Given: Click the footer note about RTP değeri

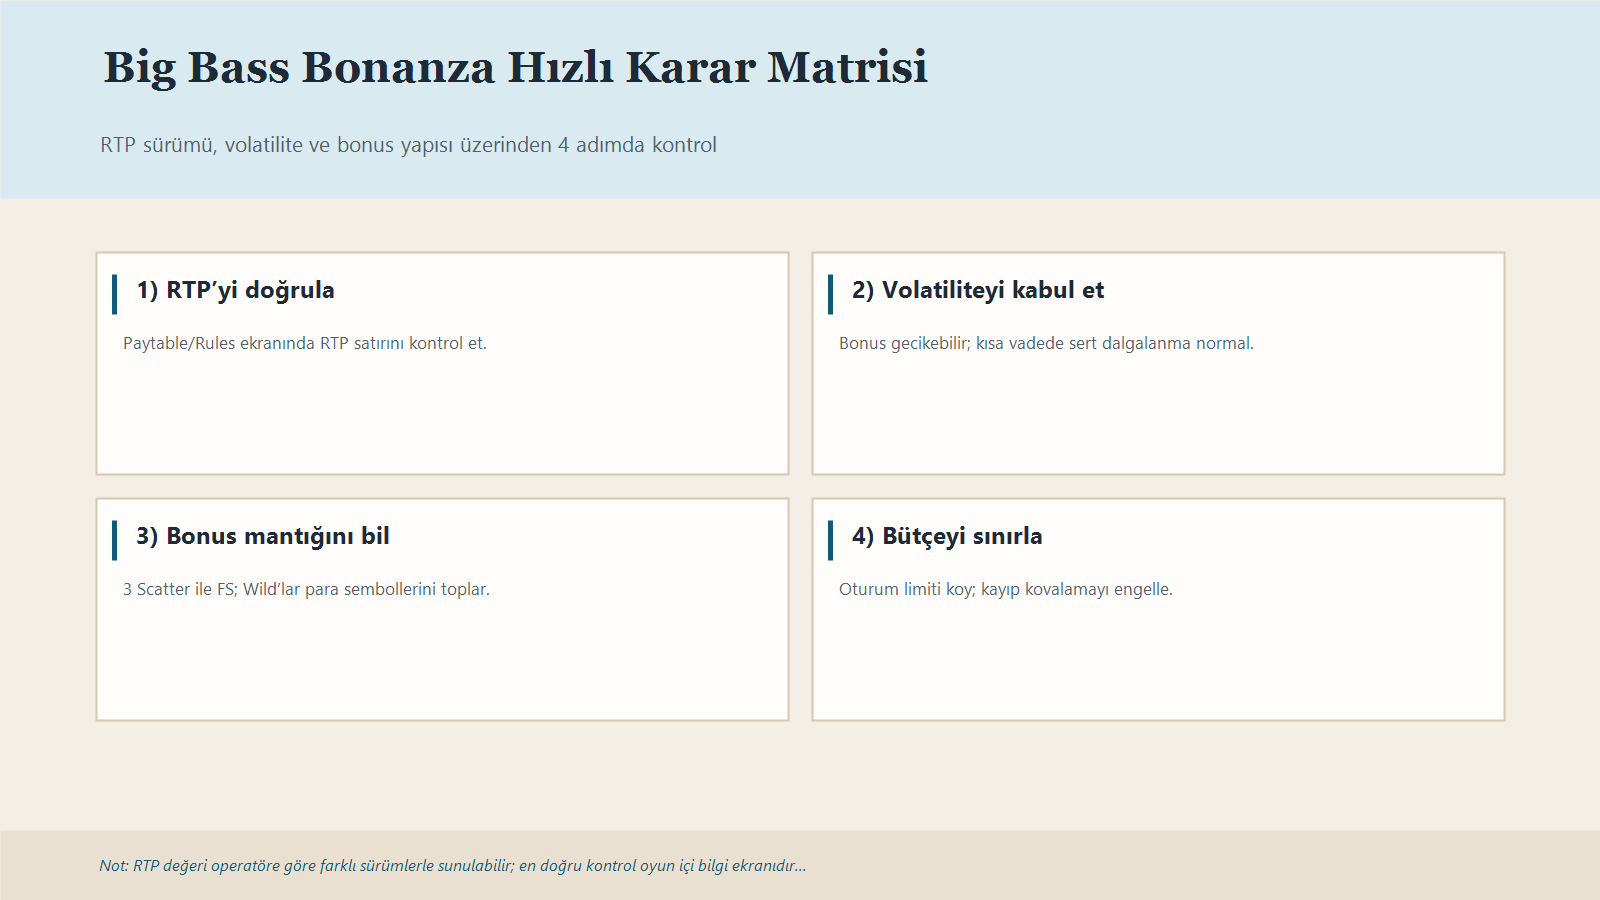Looking at the screenshot, I should [452, 865].
